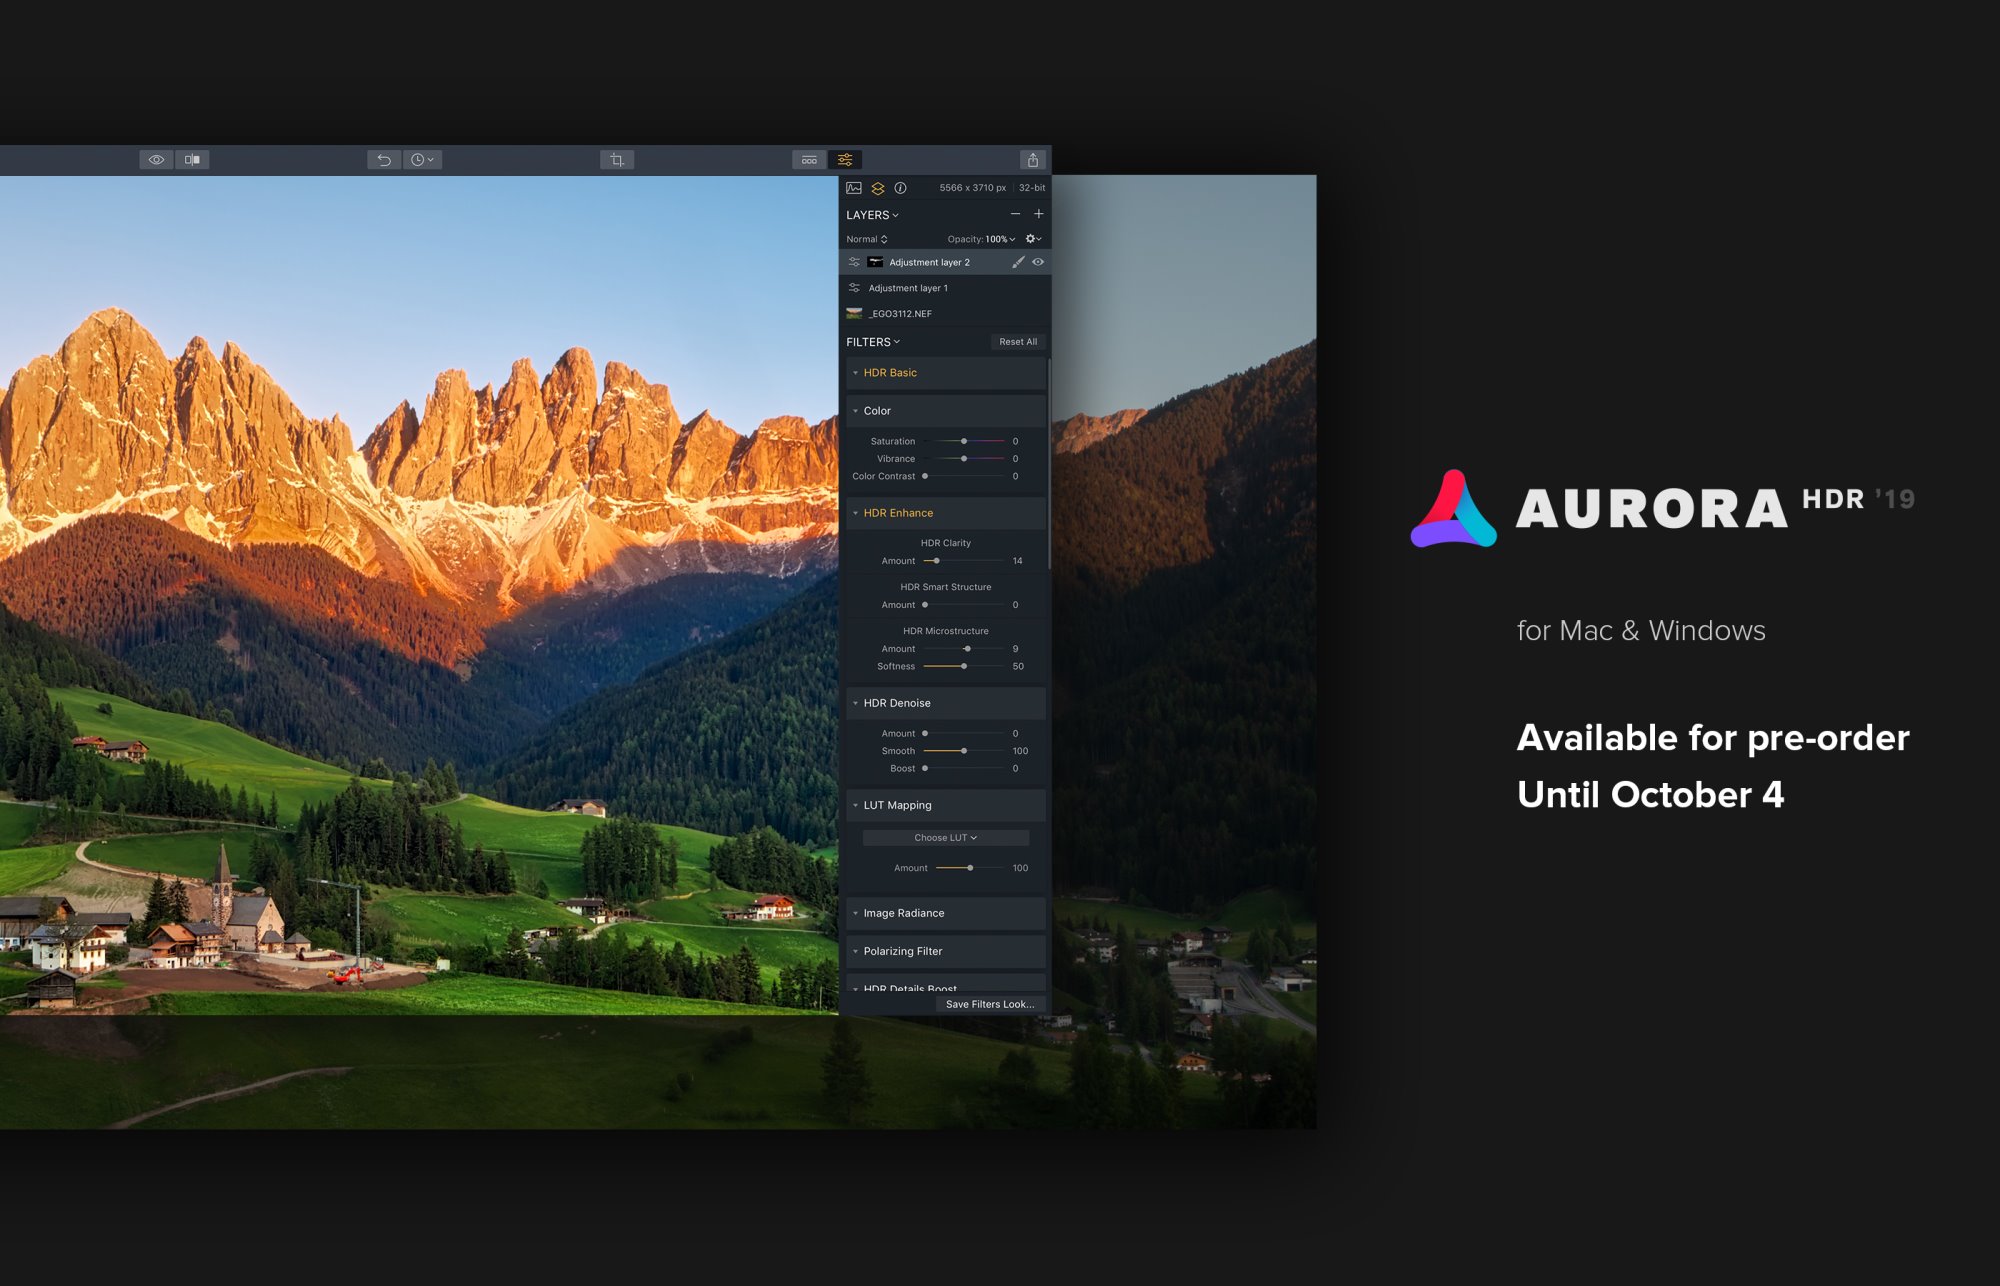Remove the selected layer with minus
The width and height of the screenshot is (2000, 1286).
(1015, 214)
